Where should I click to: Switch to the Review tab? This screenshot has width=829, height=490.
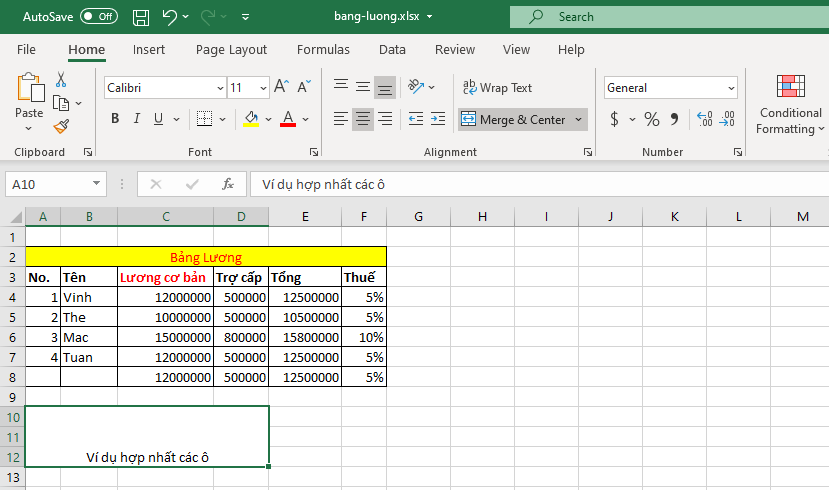[x=455, y=50]
